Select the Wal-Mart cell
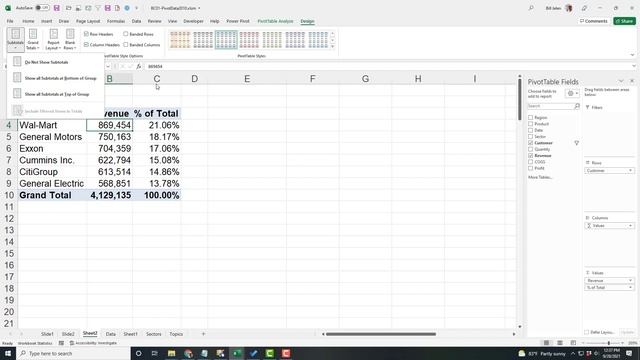 [x=52, y=125]
